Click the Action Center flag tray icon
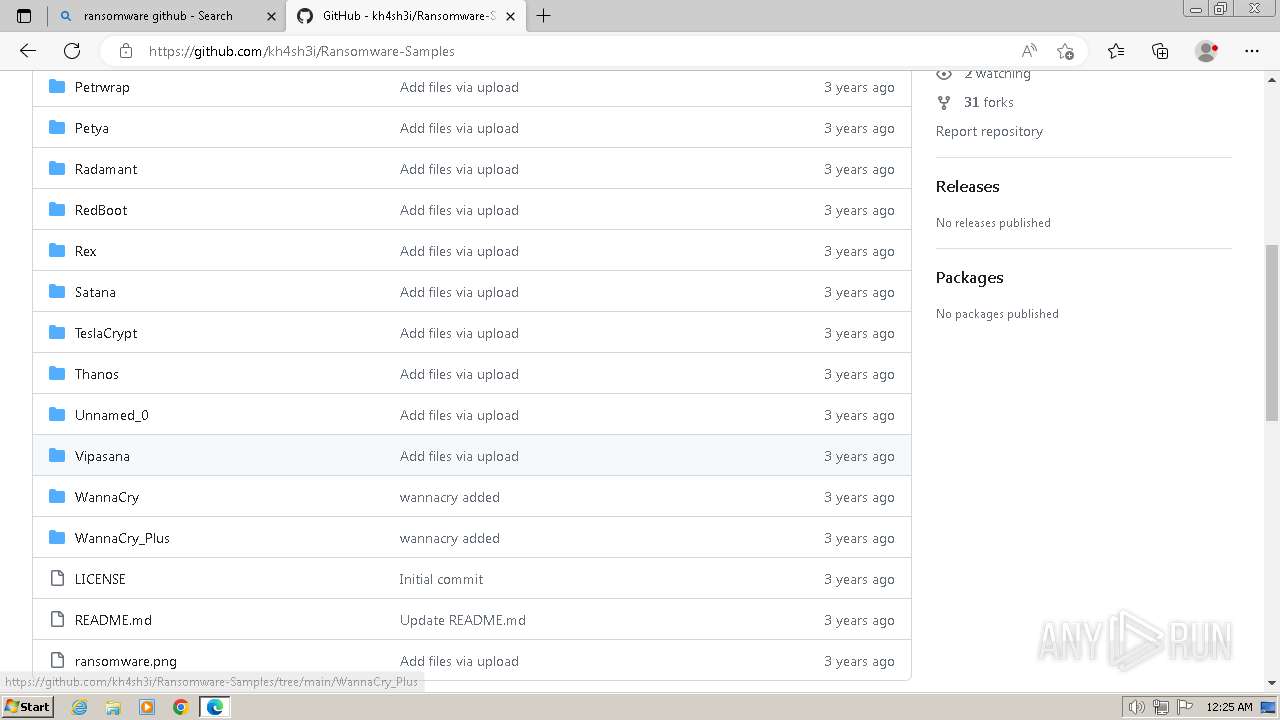Screen dimensions: 1280x720 (1185, 707)
